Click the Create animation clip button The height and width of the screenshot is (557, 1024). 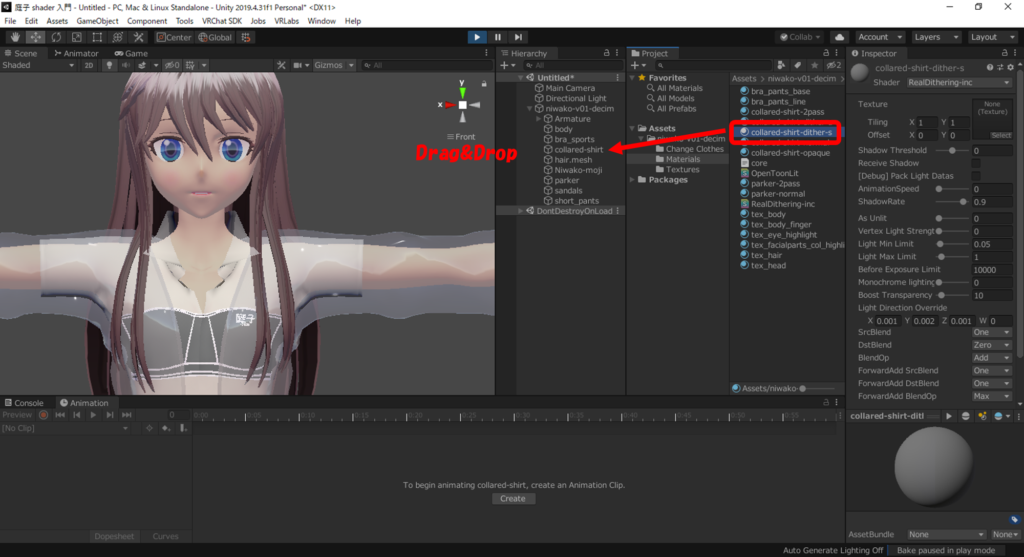pos(512,498)
